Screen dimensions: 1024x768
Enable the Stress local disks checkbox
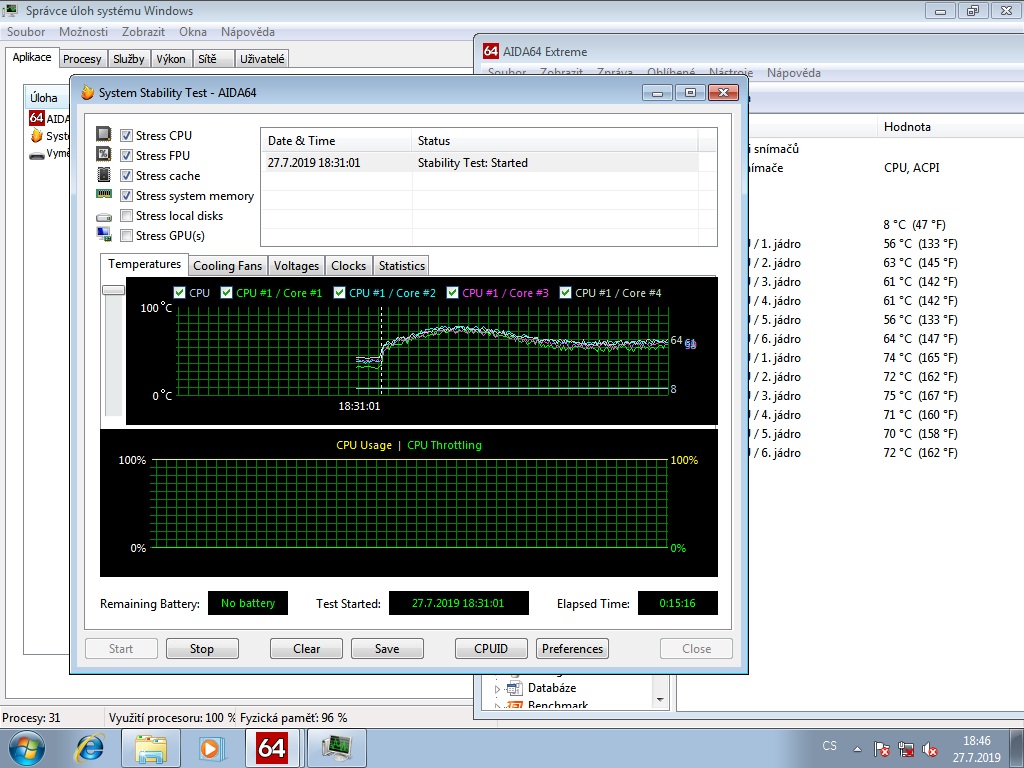[x=127, y=216]
